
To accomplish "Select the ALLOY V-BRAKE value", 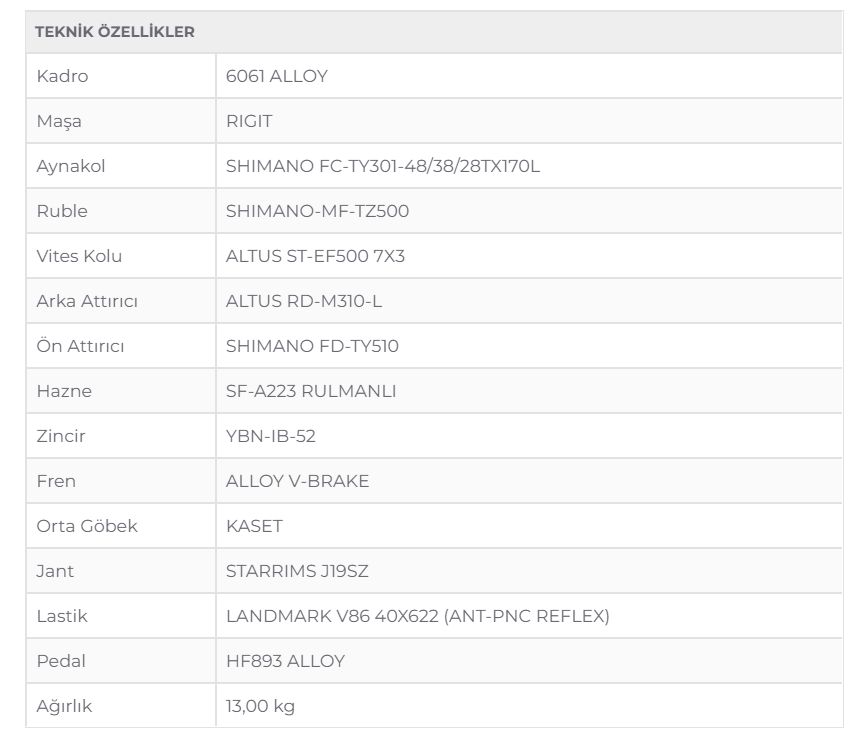I will (298, 481).
